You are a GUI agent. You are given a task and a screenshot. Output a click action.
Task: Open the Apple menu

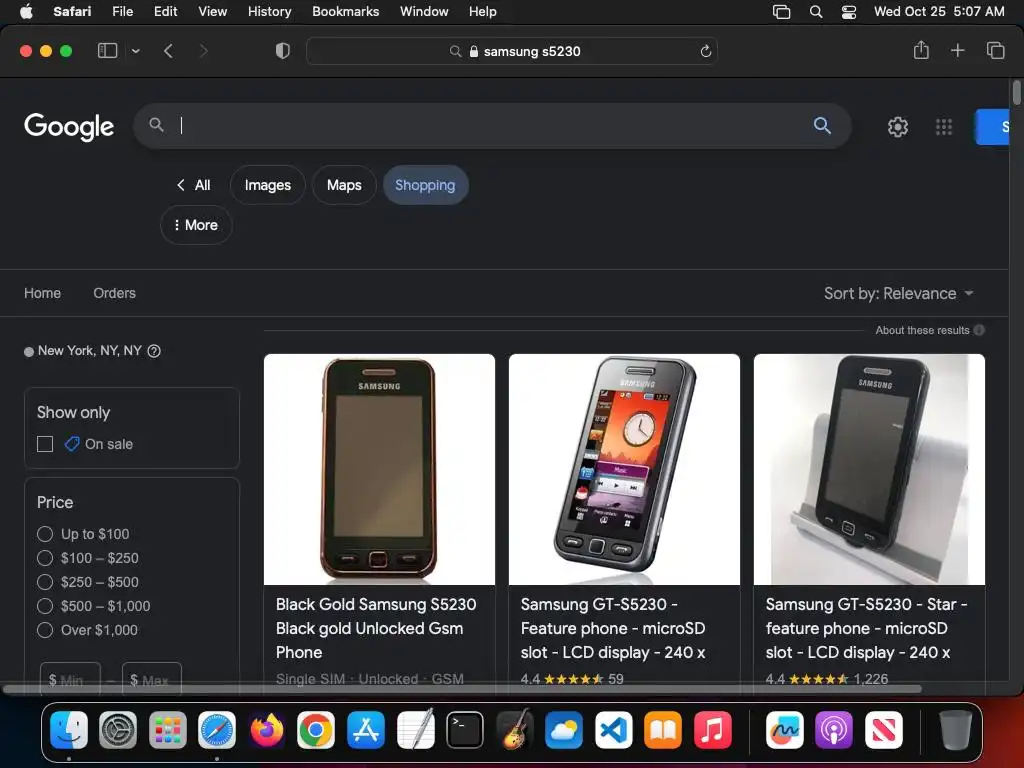point(26,12)
